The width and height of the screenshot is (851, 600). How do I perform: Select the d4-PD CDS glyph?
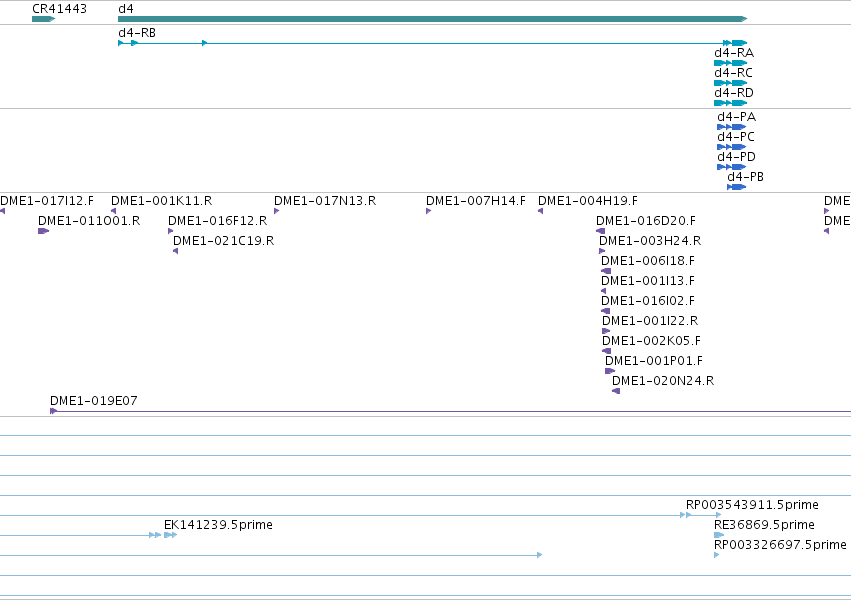click(732, 167)
